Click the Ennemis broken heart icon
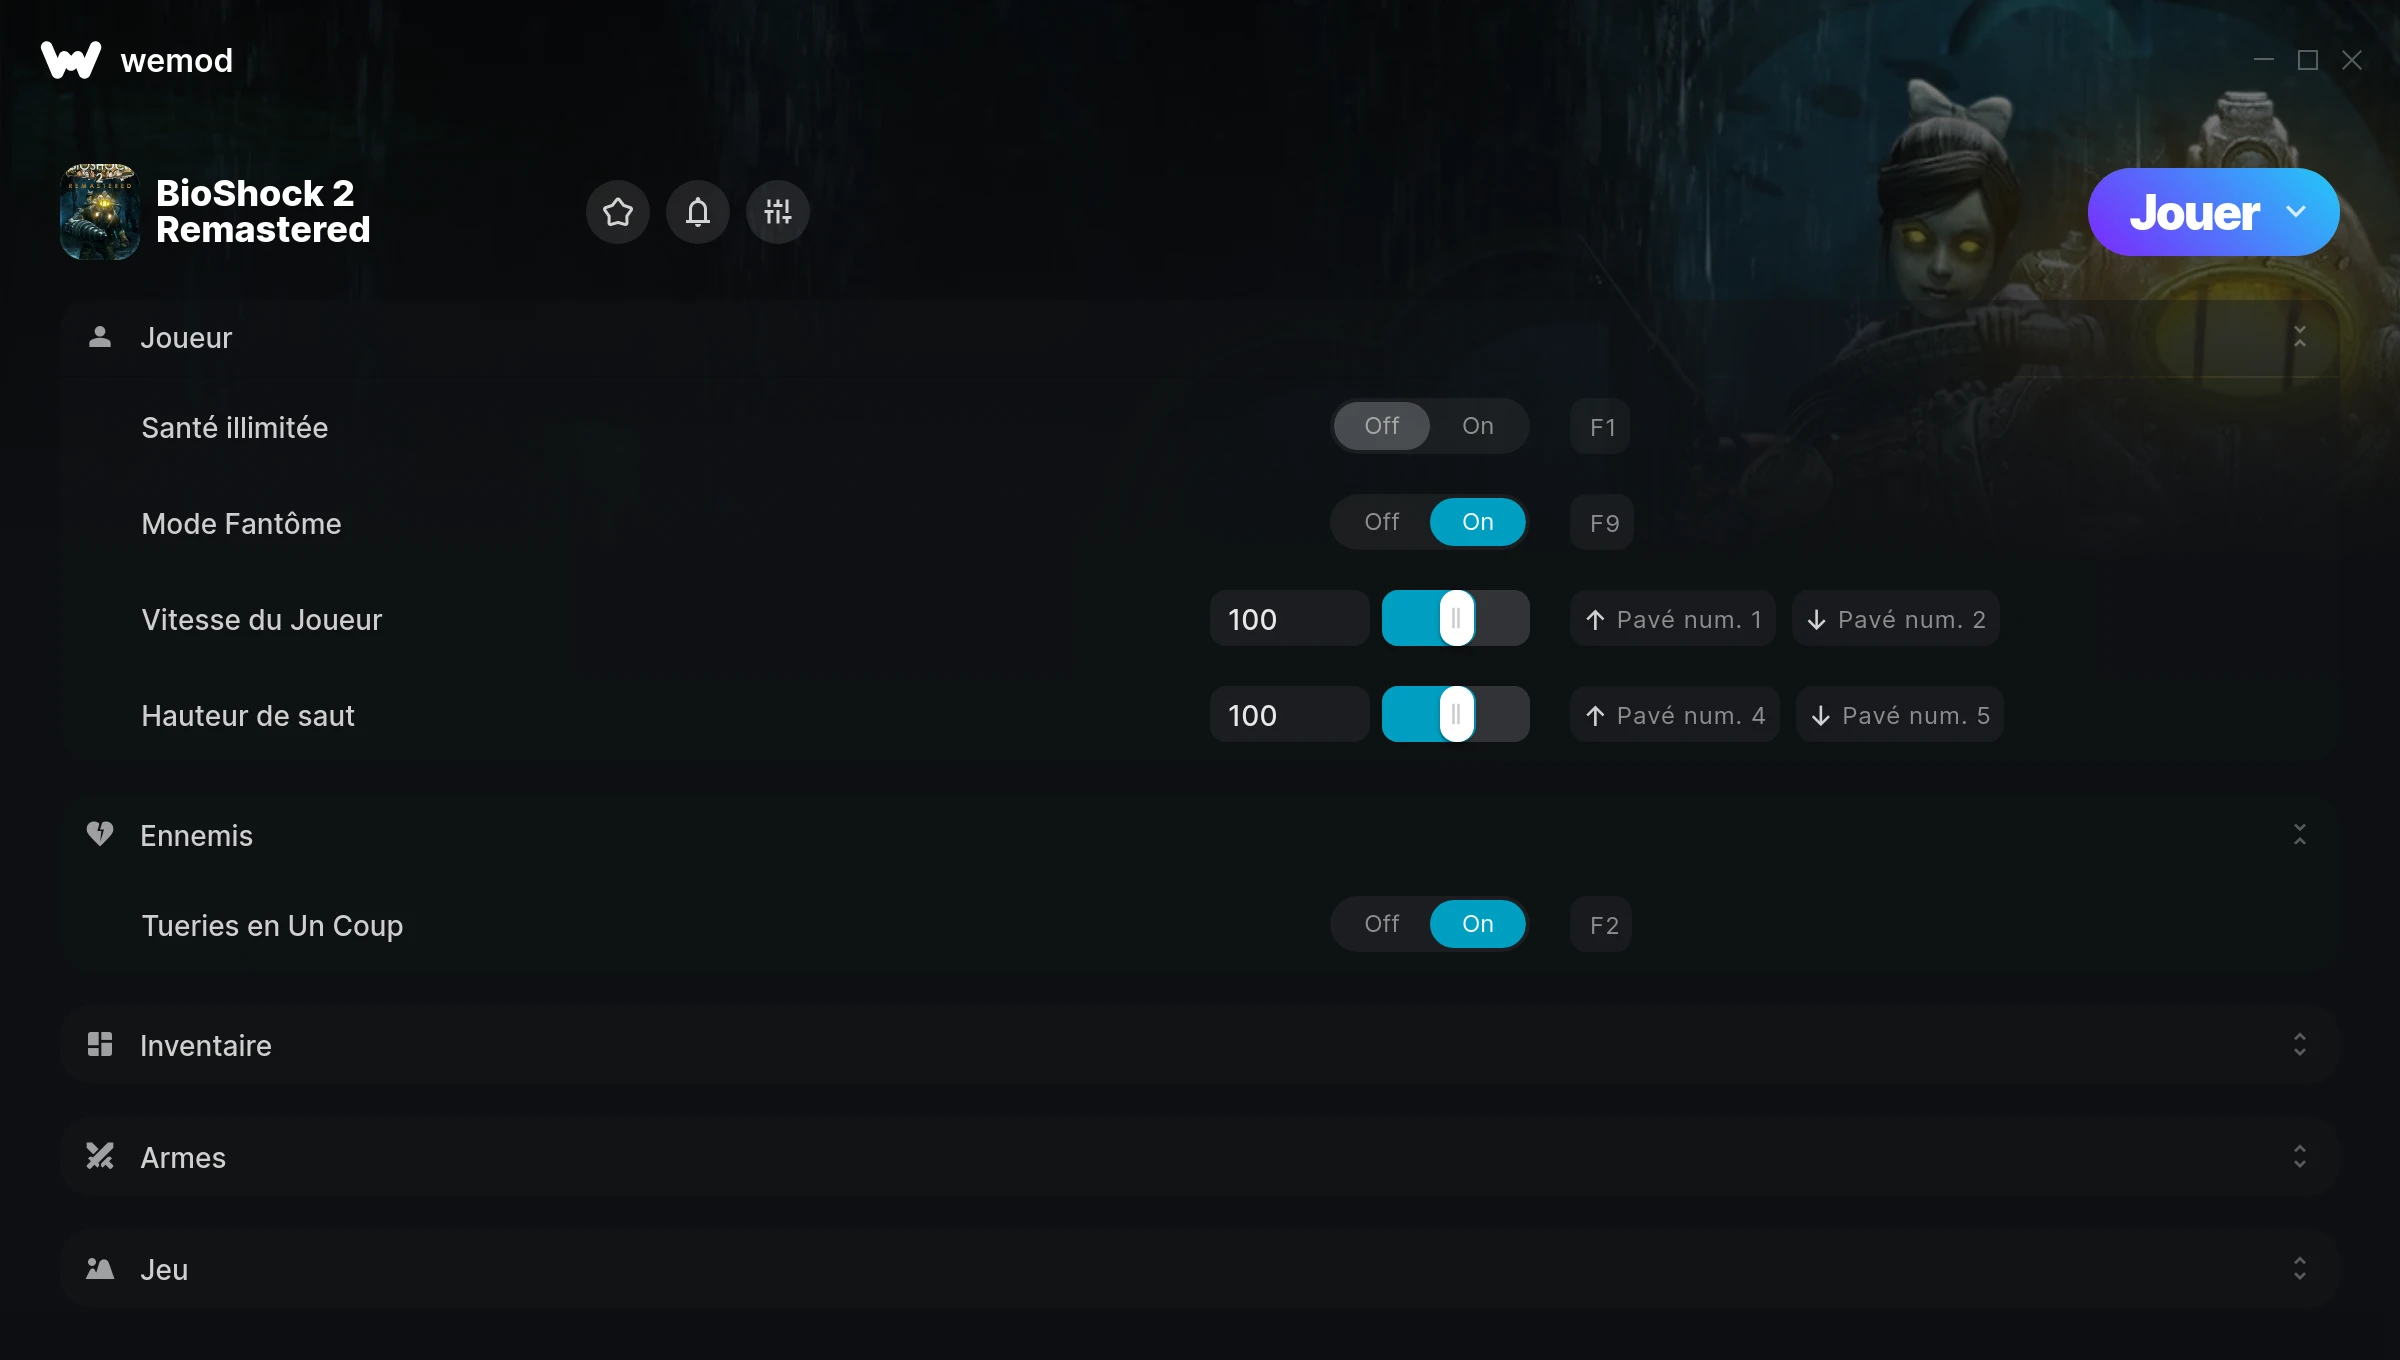Viewport: 2400px width, 1360px height. tap(100, 834)
